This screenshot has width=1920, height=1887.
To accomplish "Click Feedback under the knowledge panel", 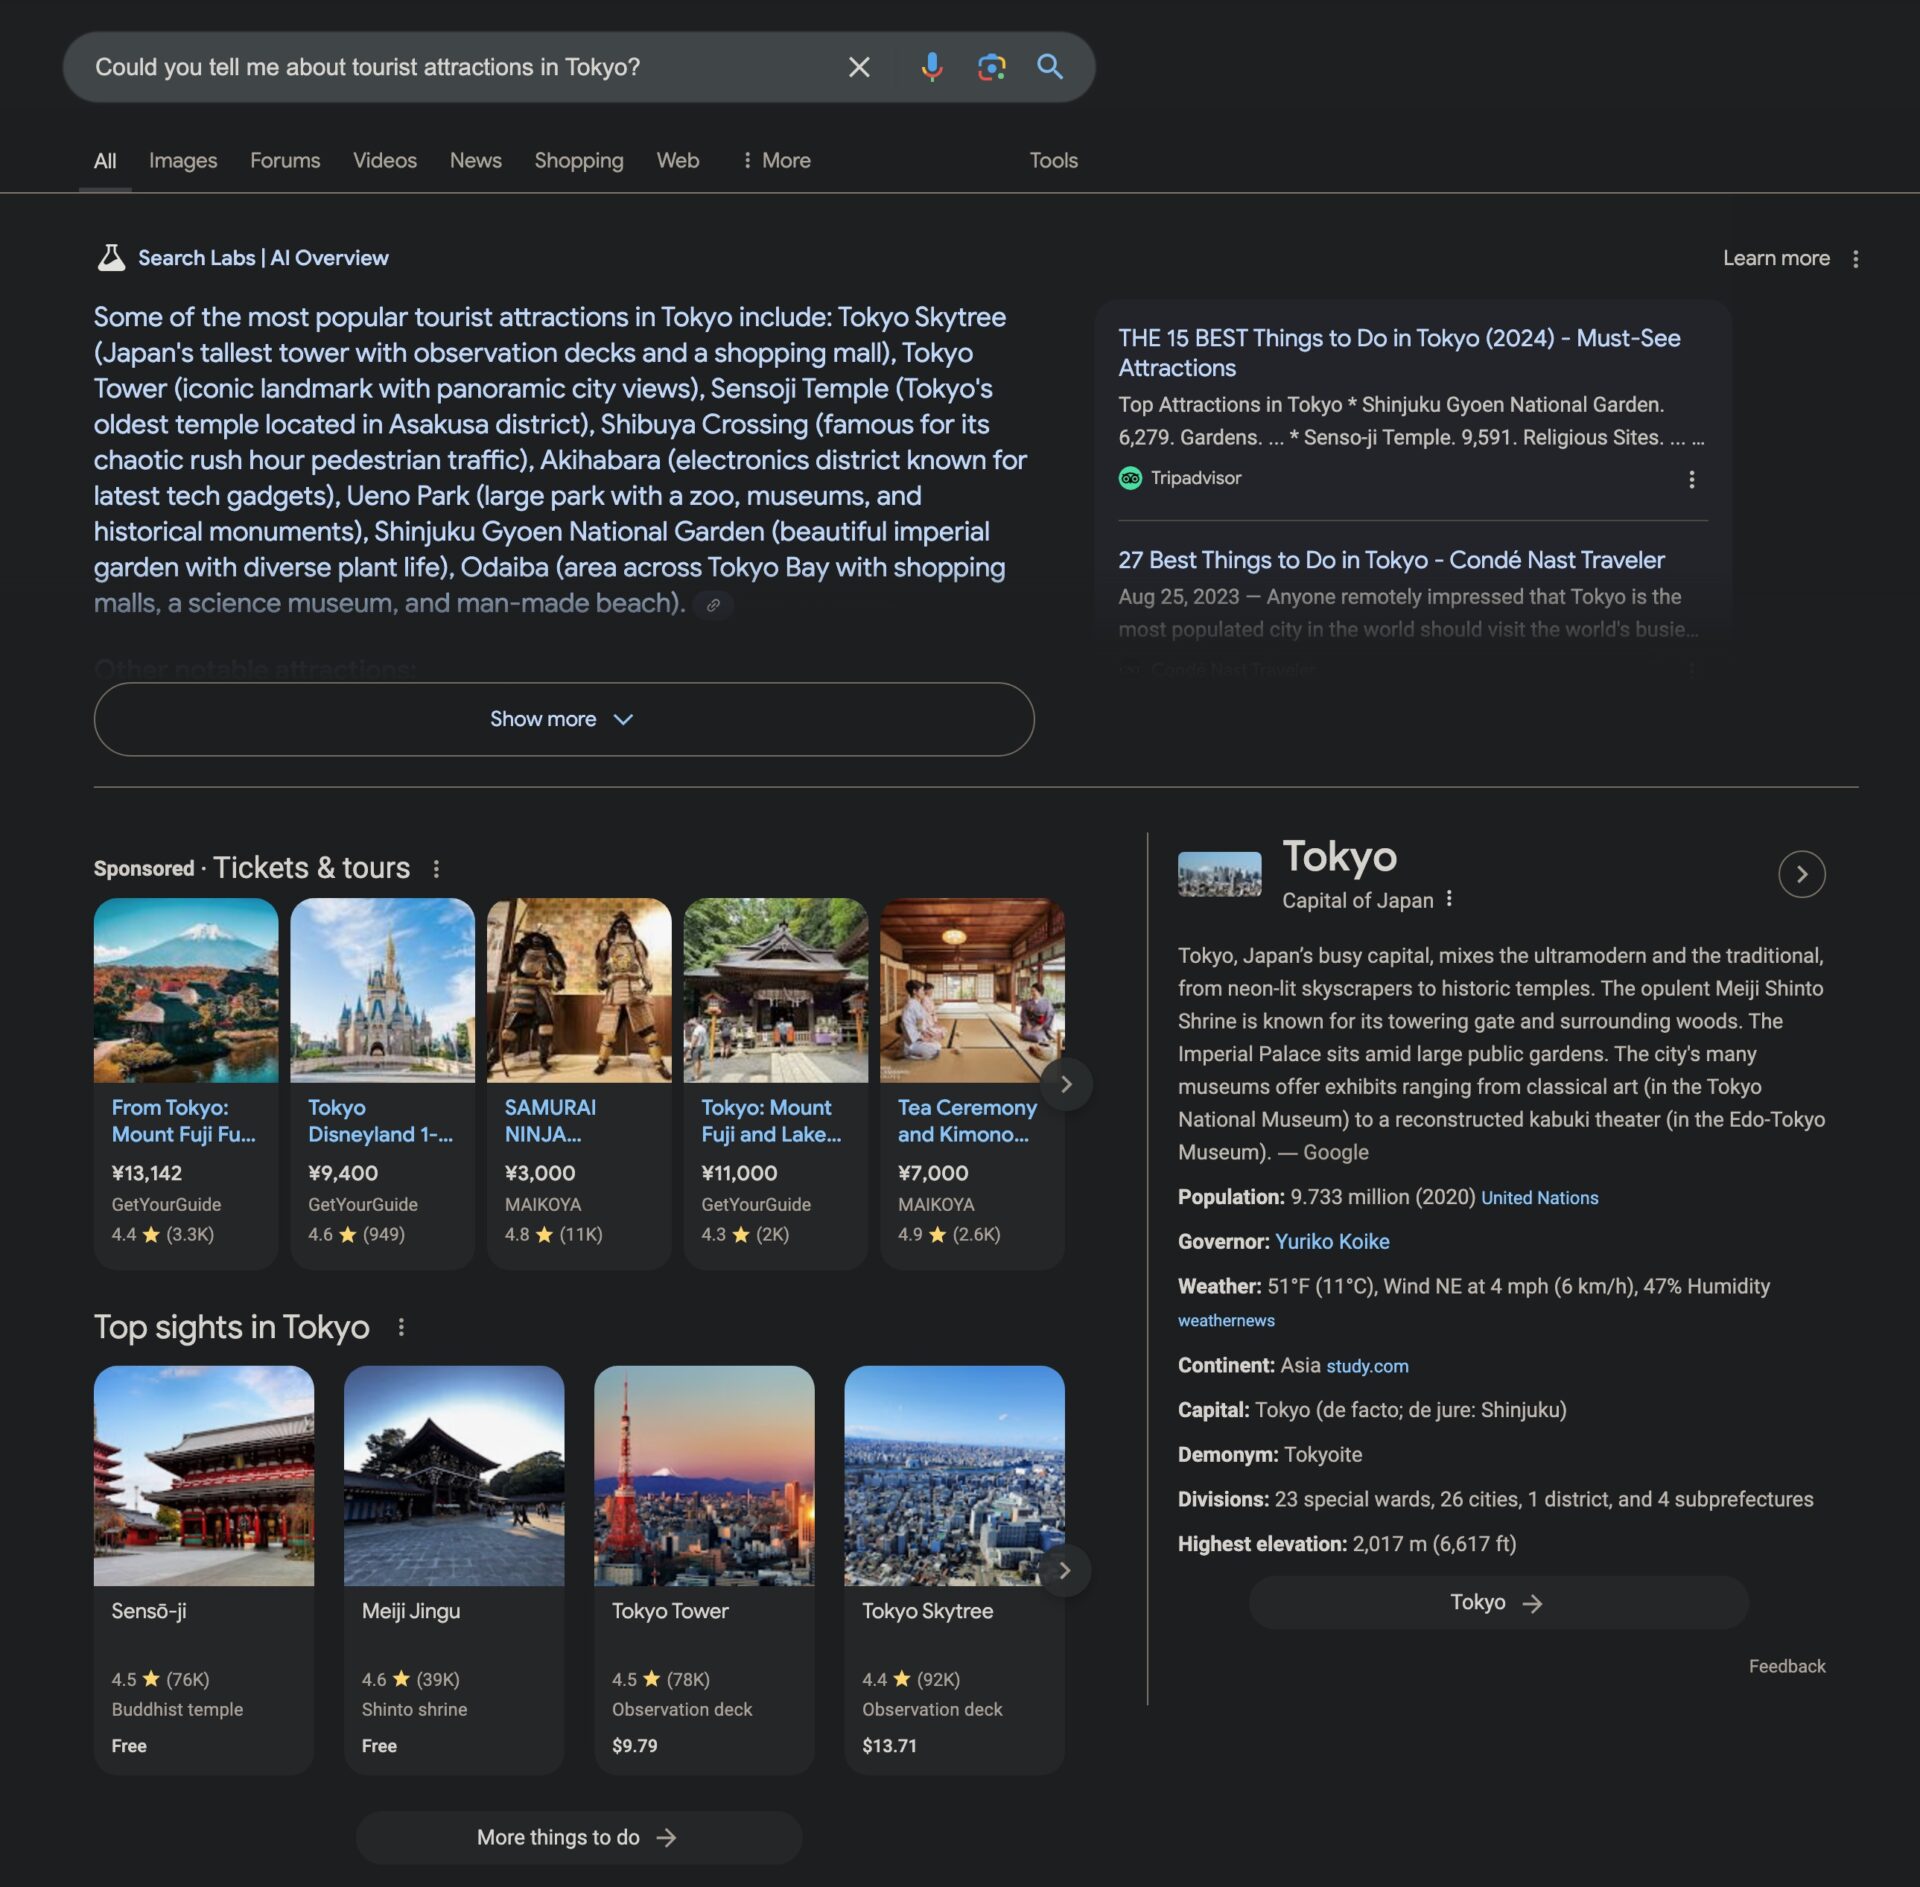I will click(x=1786, y=1666).
